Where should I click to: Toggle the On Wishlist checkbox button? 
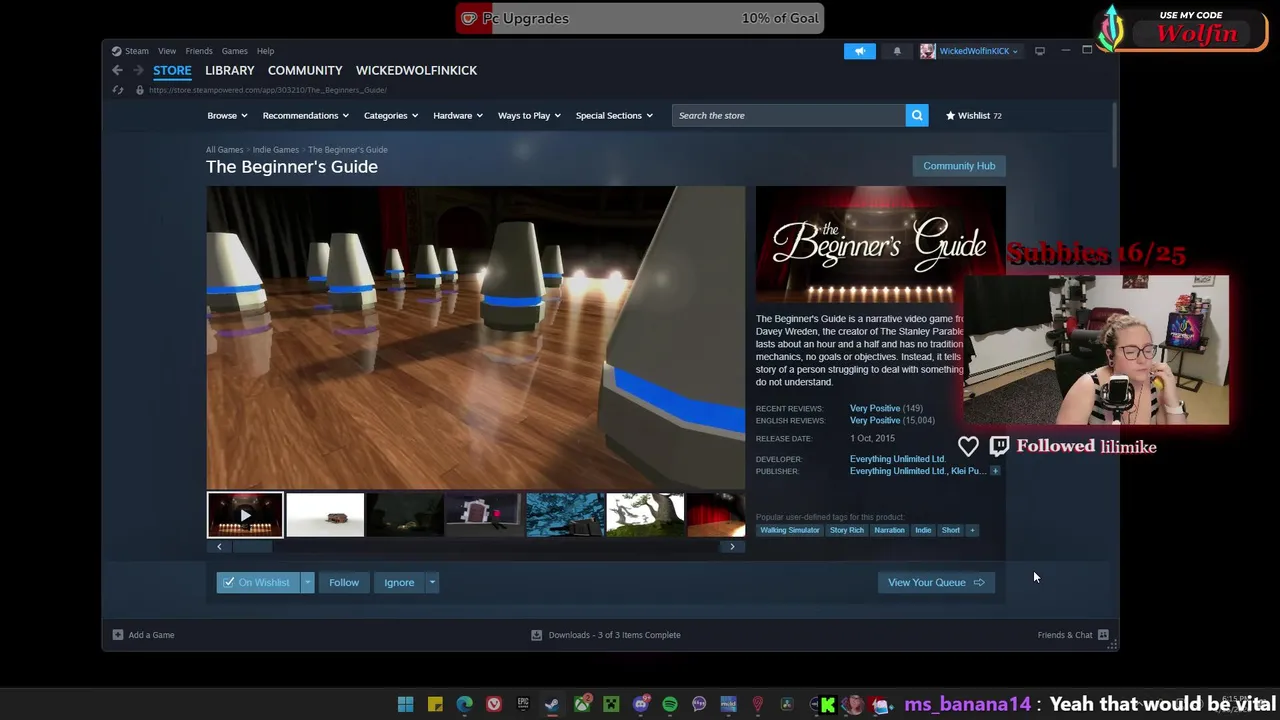[x=257, y=582]
